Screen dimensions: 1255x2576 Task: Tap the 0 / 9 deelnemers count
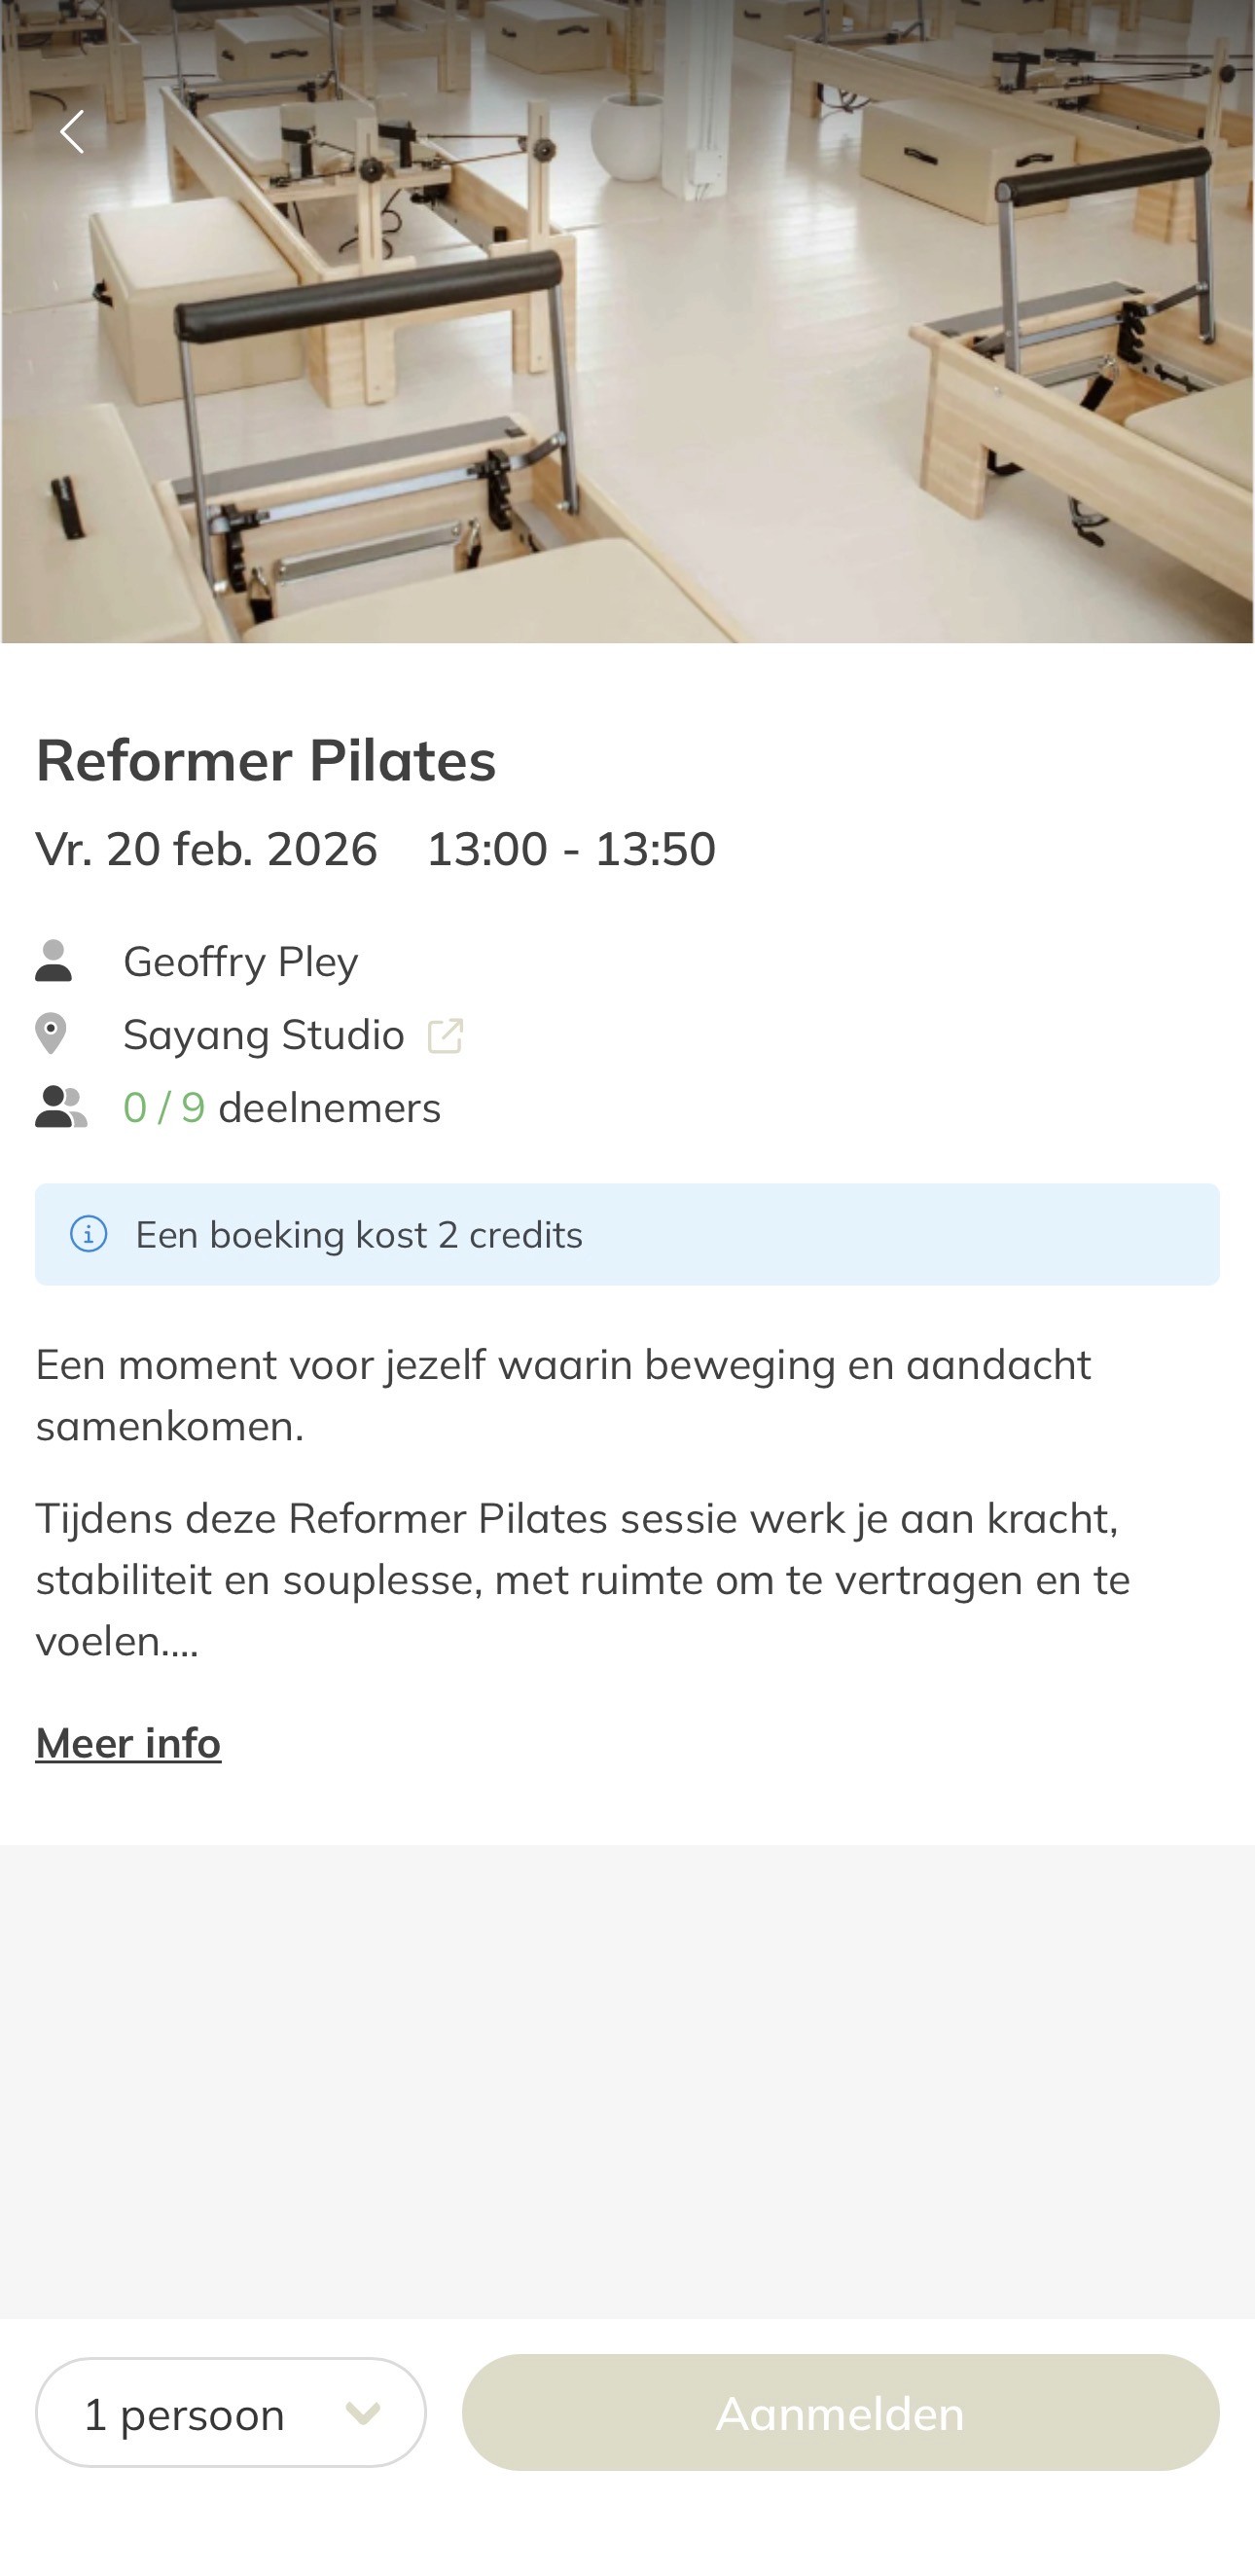point(282,1108)
